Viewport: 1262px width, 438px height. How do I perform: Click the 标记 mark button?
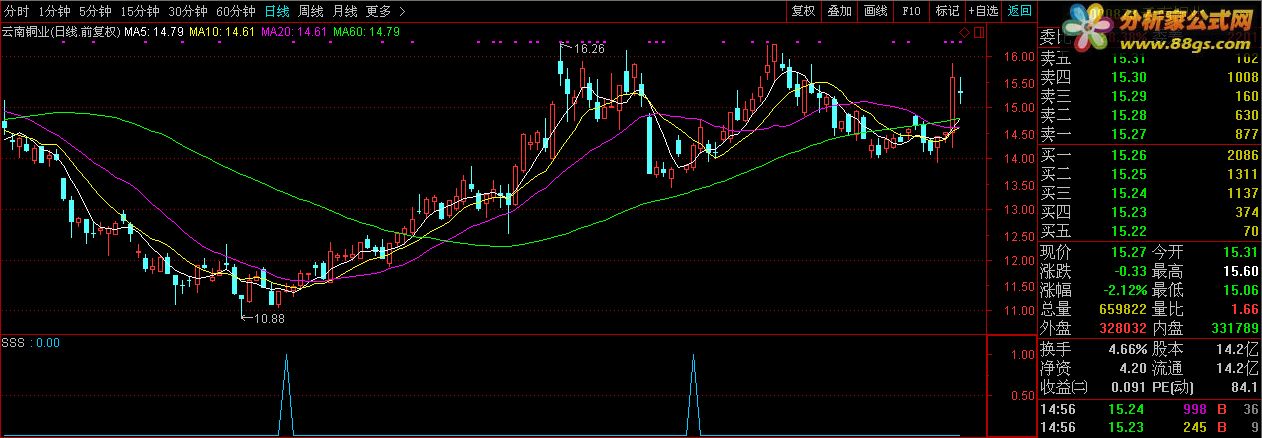pos(947,11)
